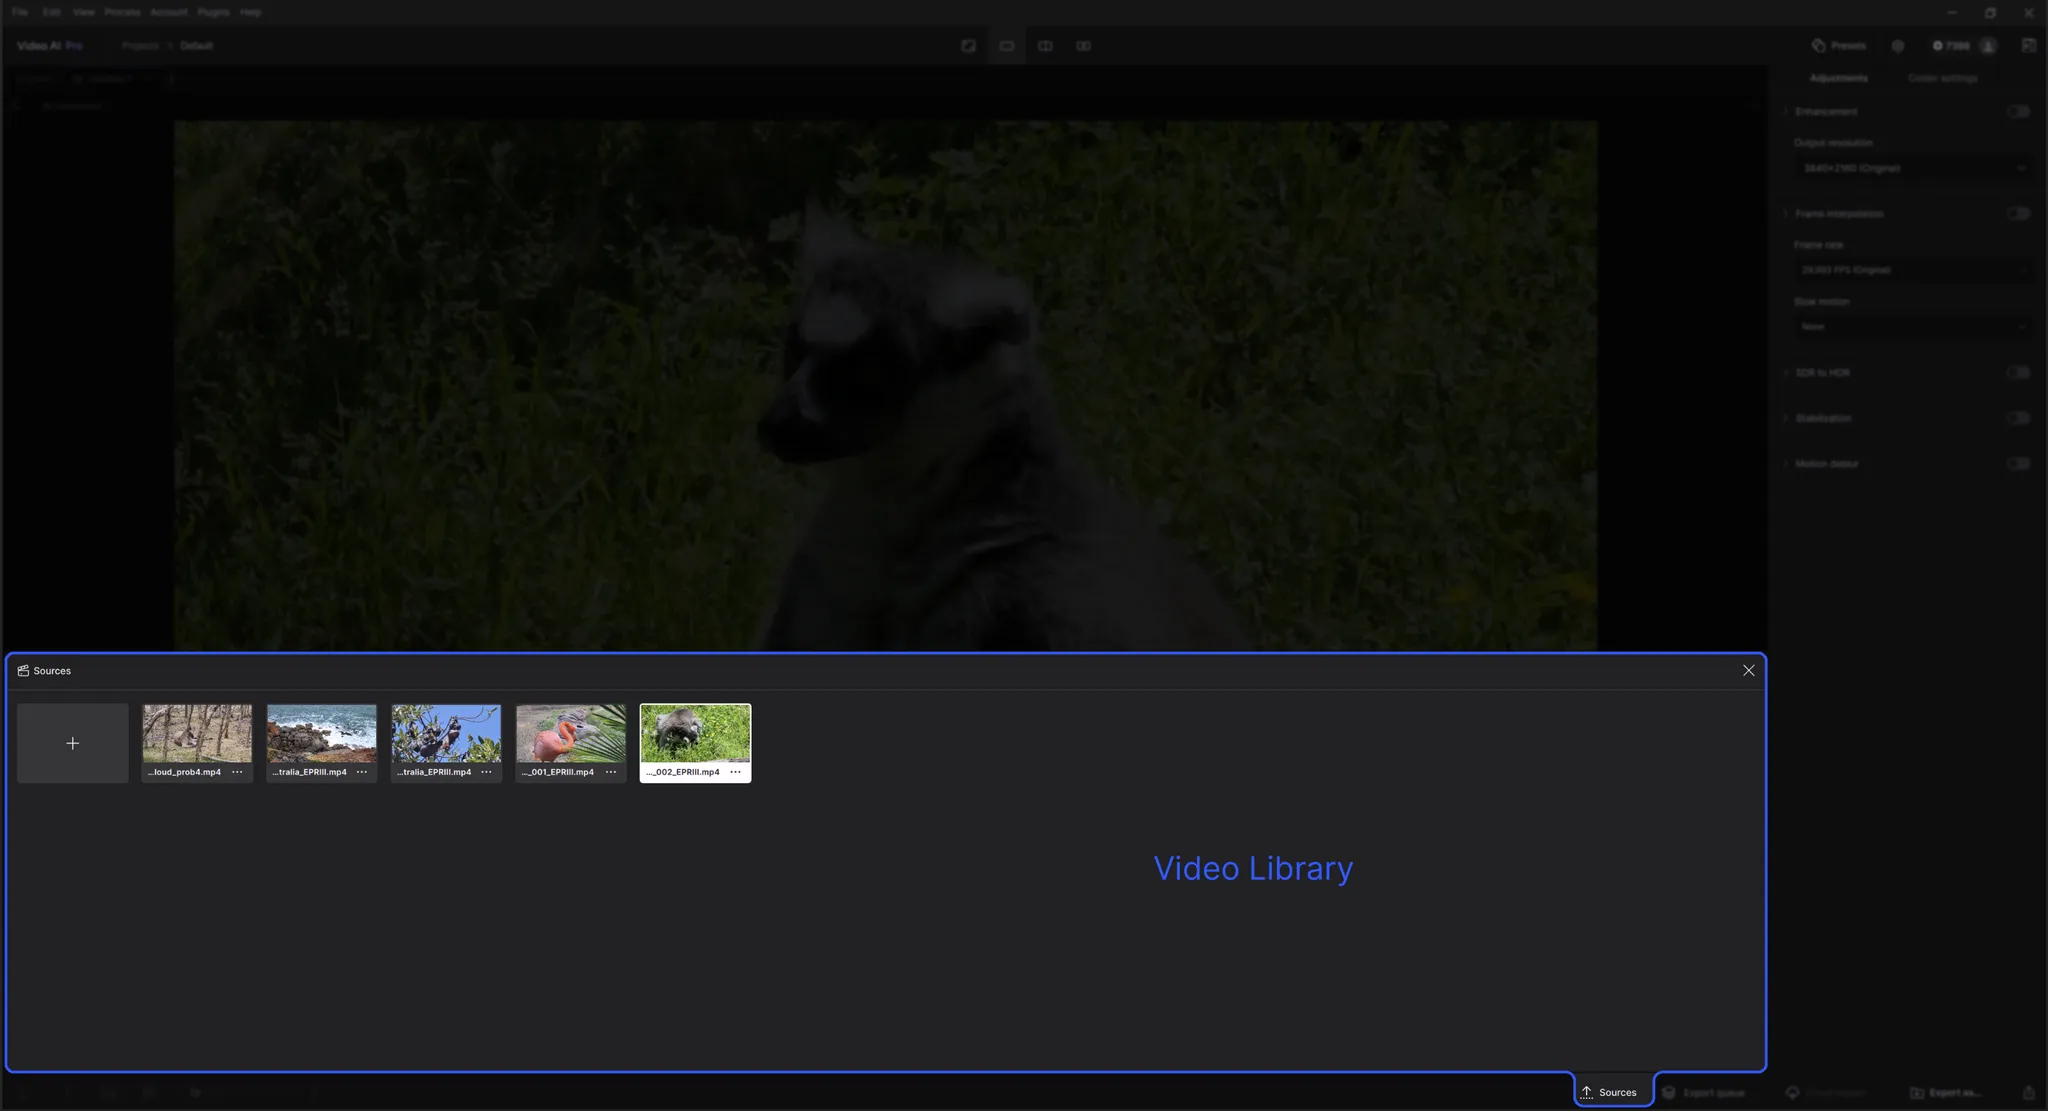Image resolution: width=2048 pixels, height=1111 pixels.
Task: Close the Sources panel with X
Action: coord(1748,671)
